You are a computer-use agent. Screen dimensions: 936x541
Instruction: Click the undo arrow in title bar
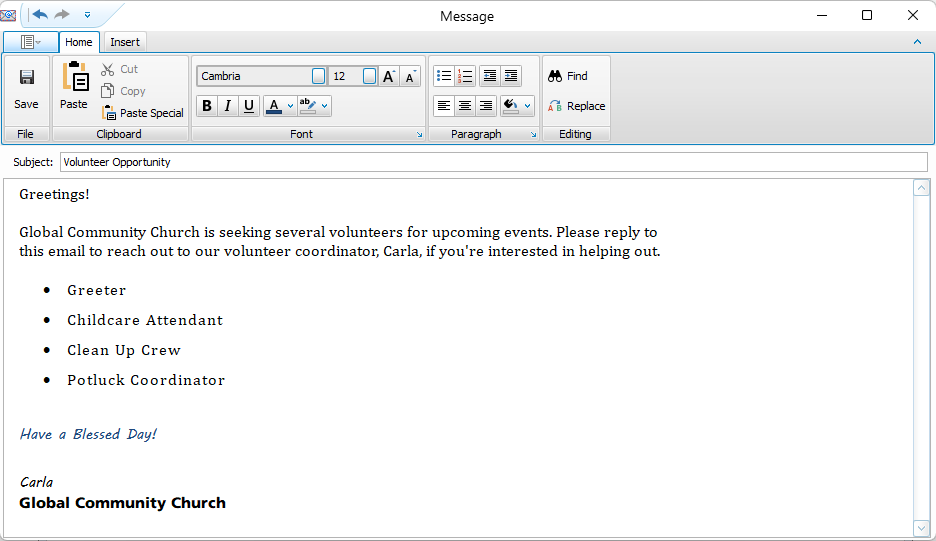click(40, 15)
